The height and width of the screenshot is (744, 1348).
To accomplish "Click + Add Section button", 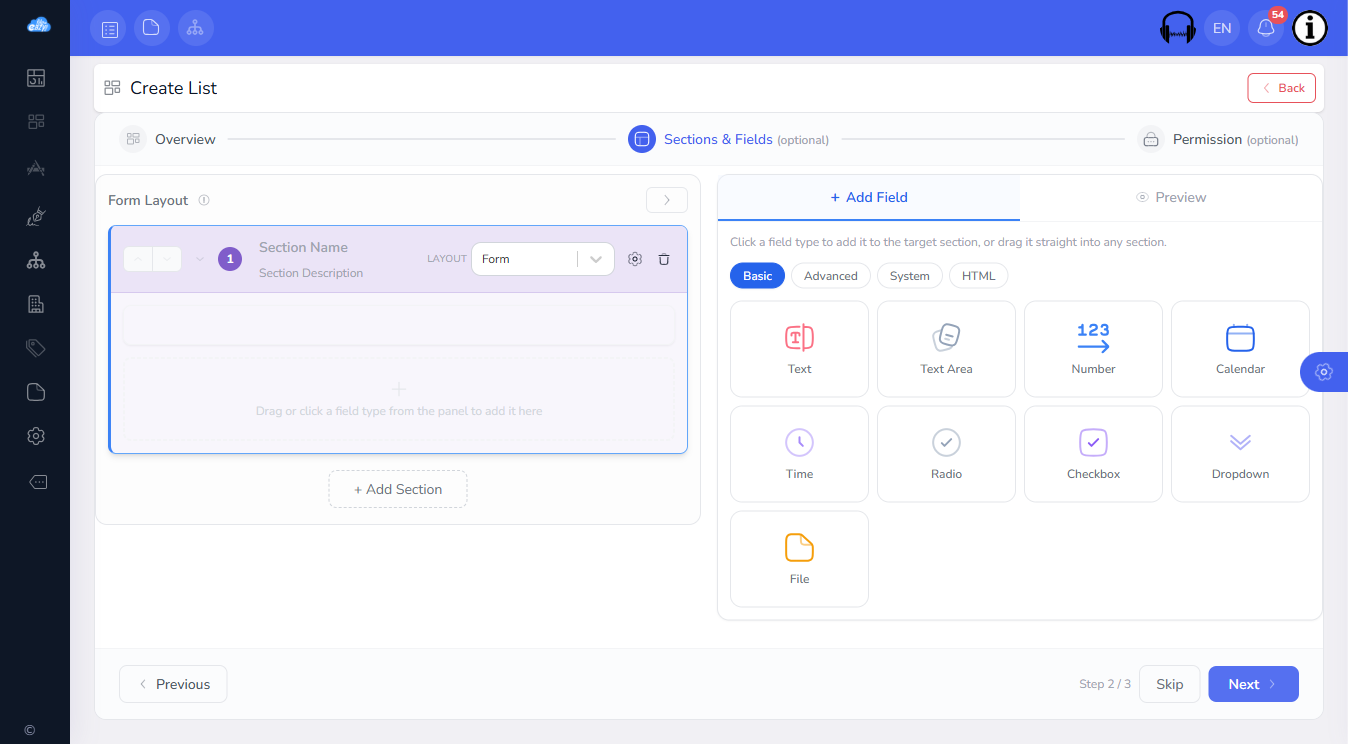I will click(x=398, y=489).
